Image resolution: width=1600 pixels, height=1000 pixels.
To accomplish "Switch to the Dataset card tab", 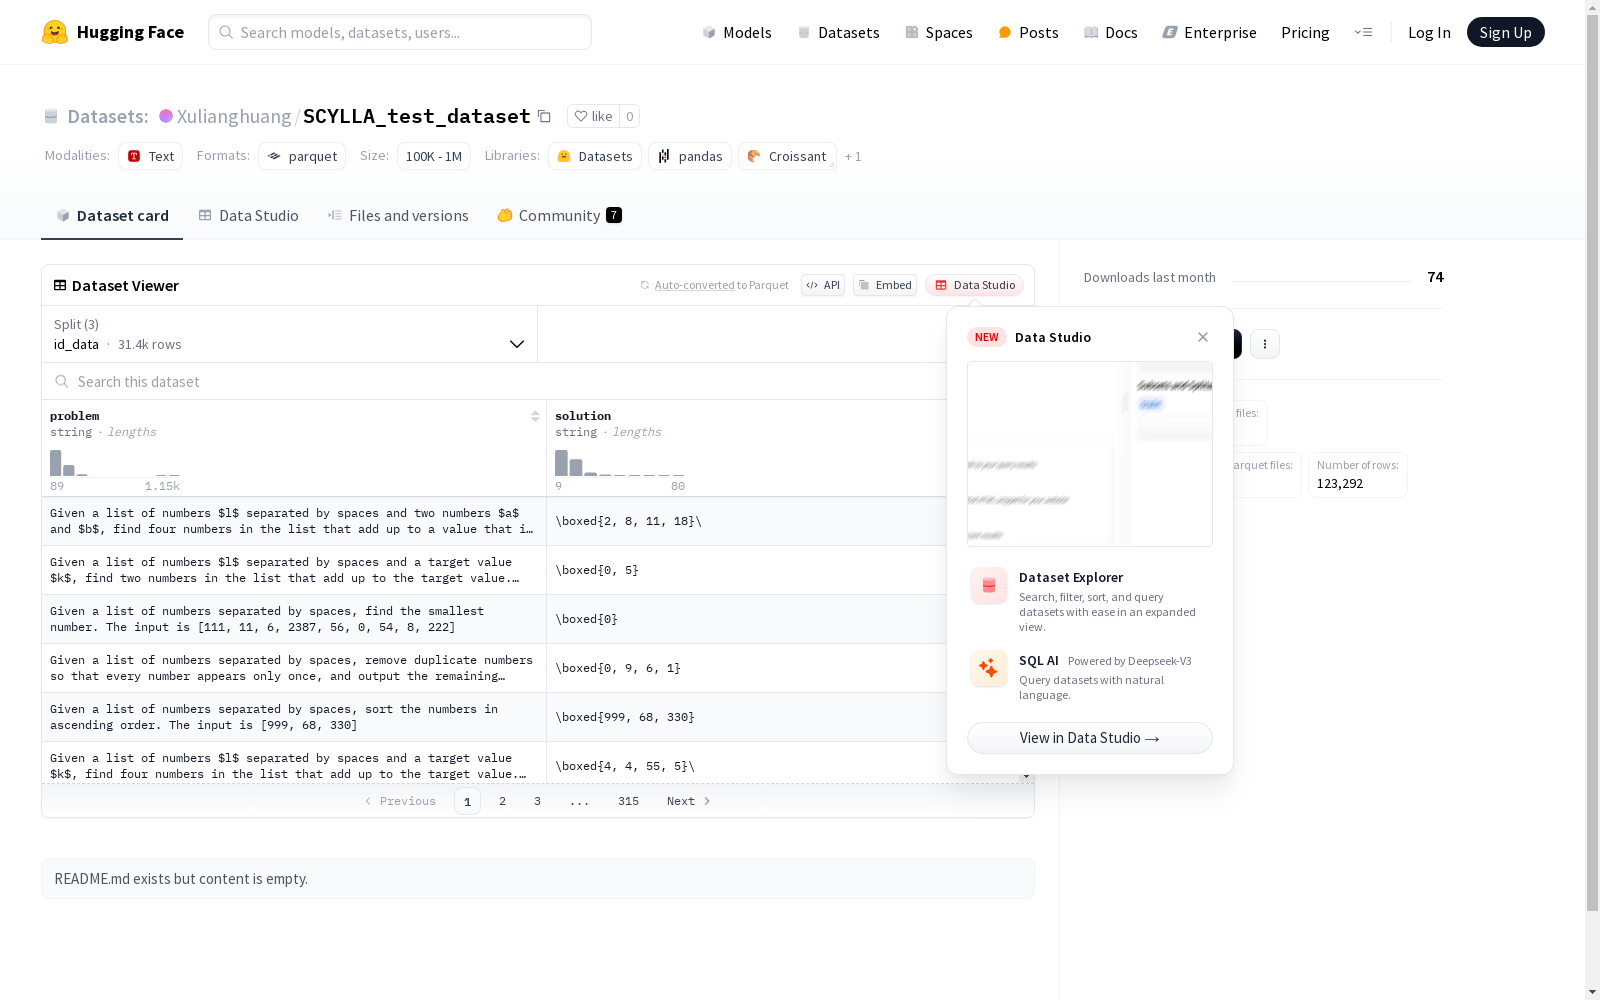I will [112, 216].
